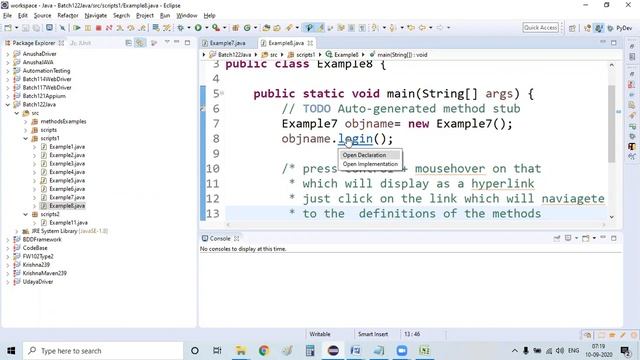640x360 pixels.
Task: Collapse the Batch122Java project
Action: point(8,104)
